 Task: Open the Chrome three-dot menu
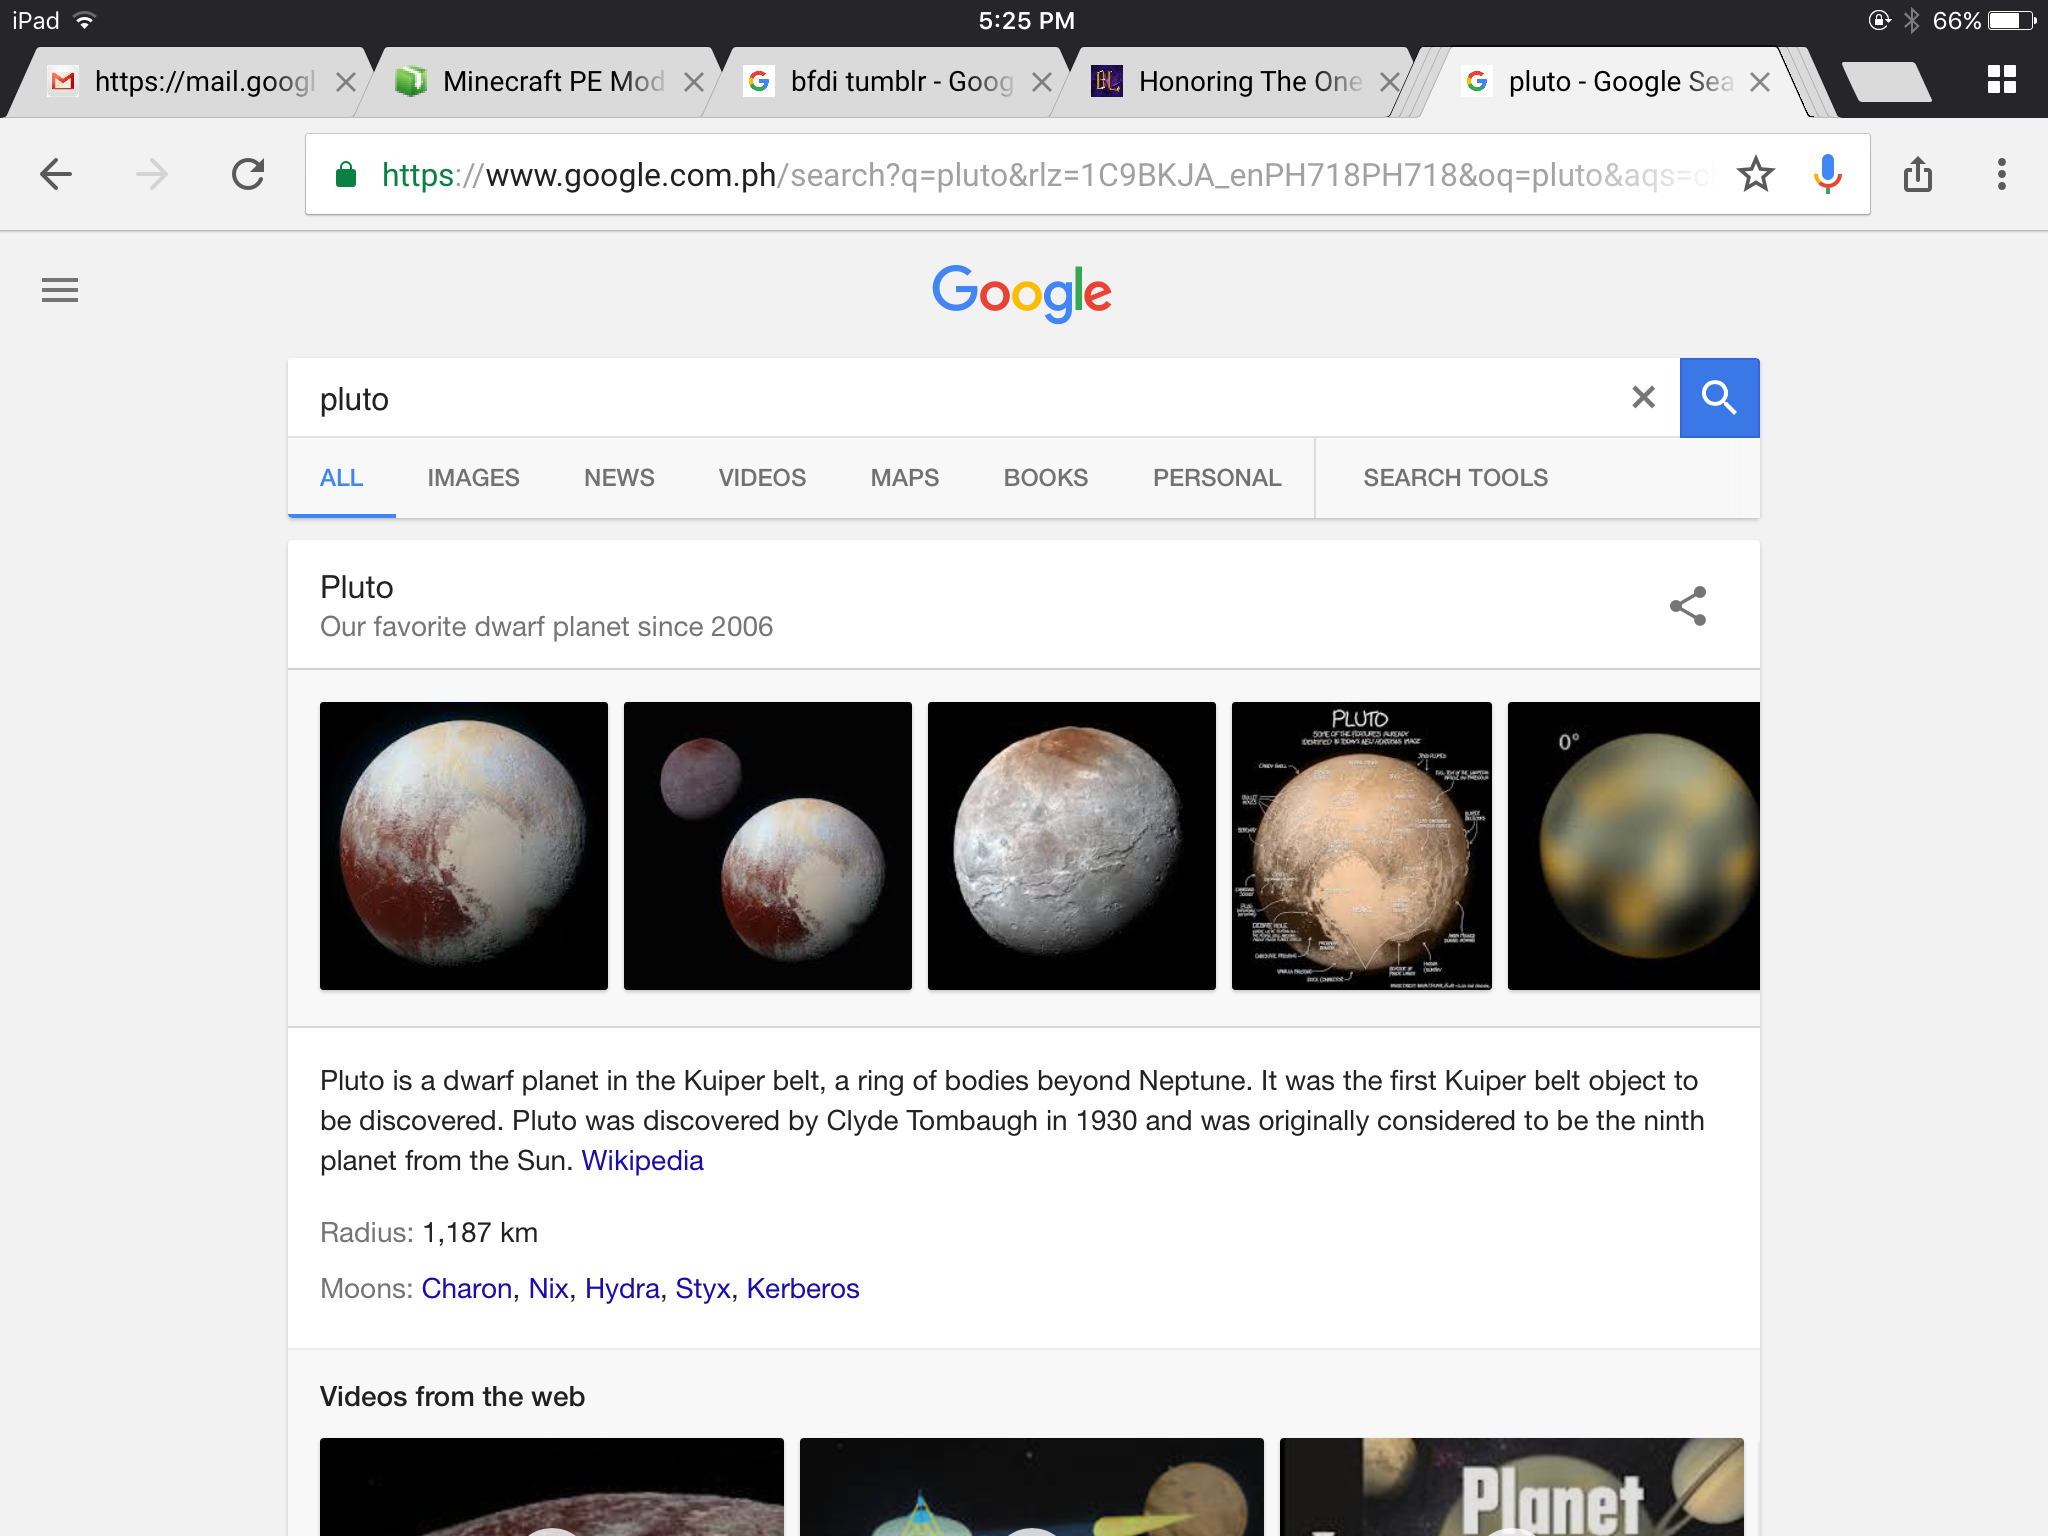click(2001, 174)
